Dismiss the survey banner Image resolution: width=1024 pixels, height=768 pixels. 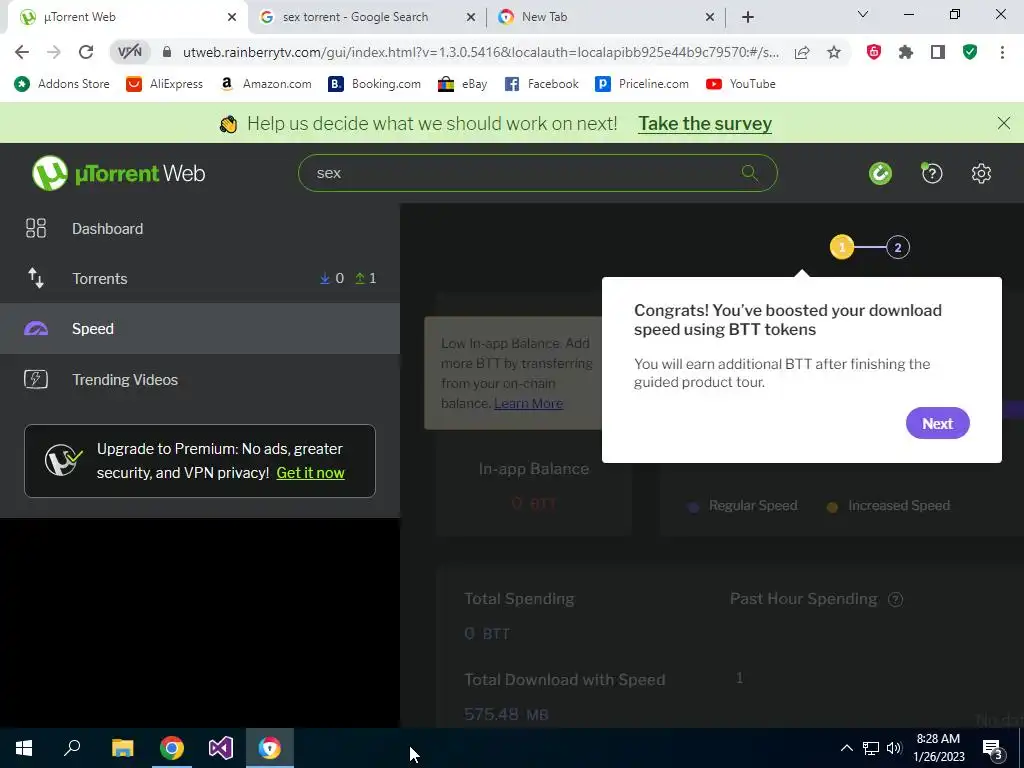click(x=1004, y=123)
